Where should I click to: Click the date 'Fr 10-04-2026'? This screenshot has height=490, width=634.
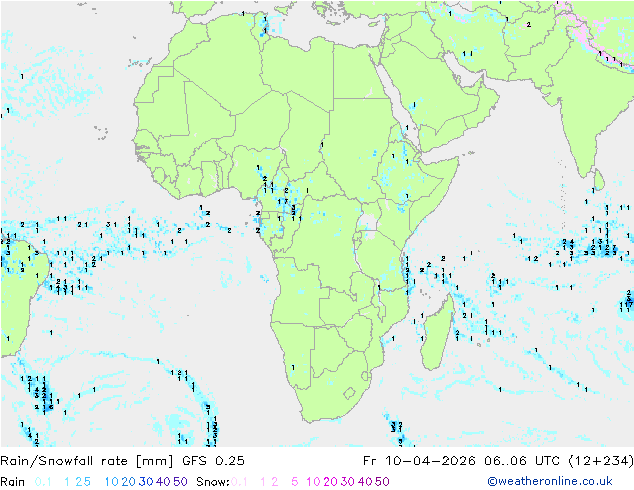(419, 461)
